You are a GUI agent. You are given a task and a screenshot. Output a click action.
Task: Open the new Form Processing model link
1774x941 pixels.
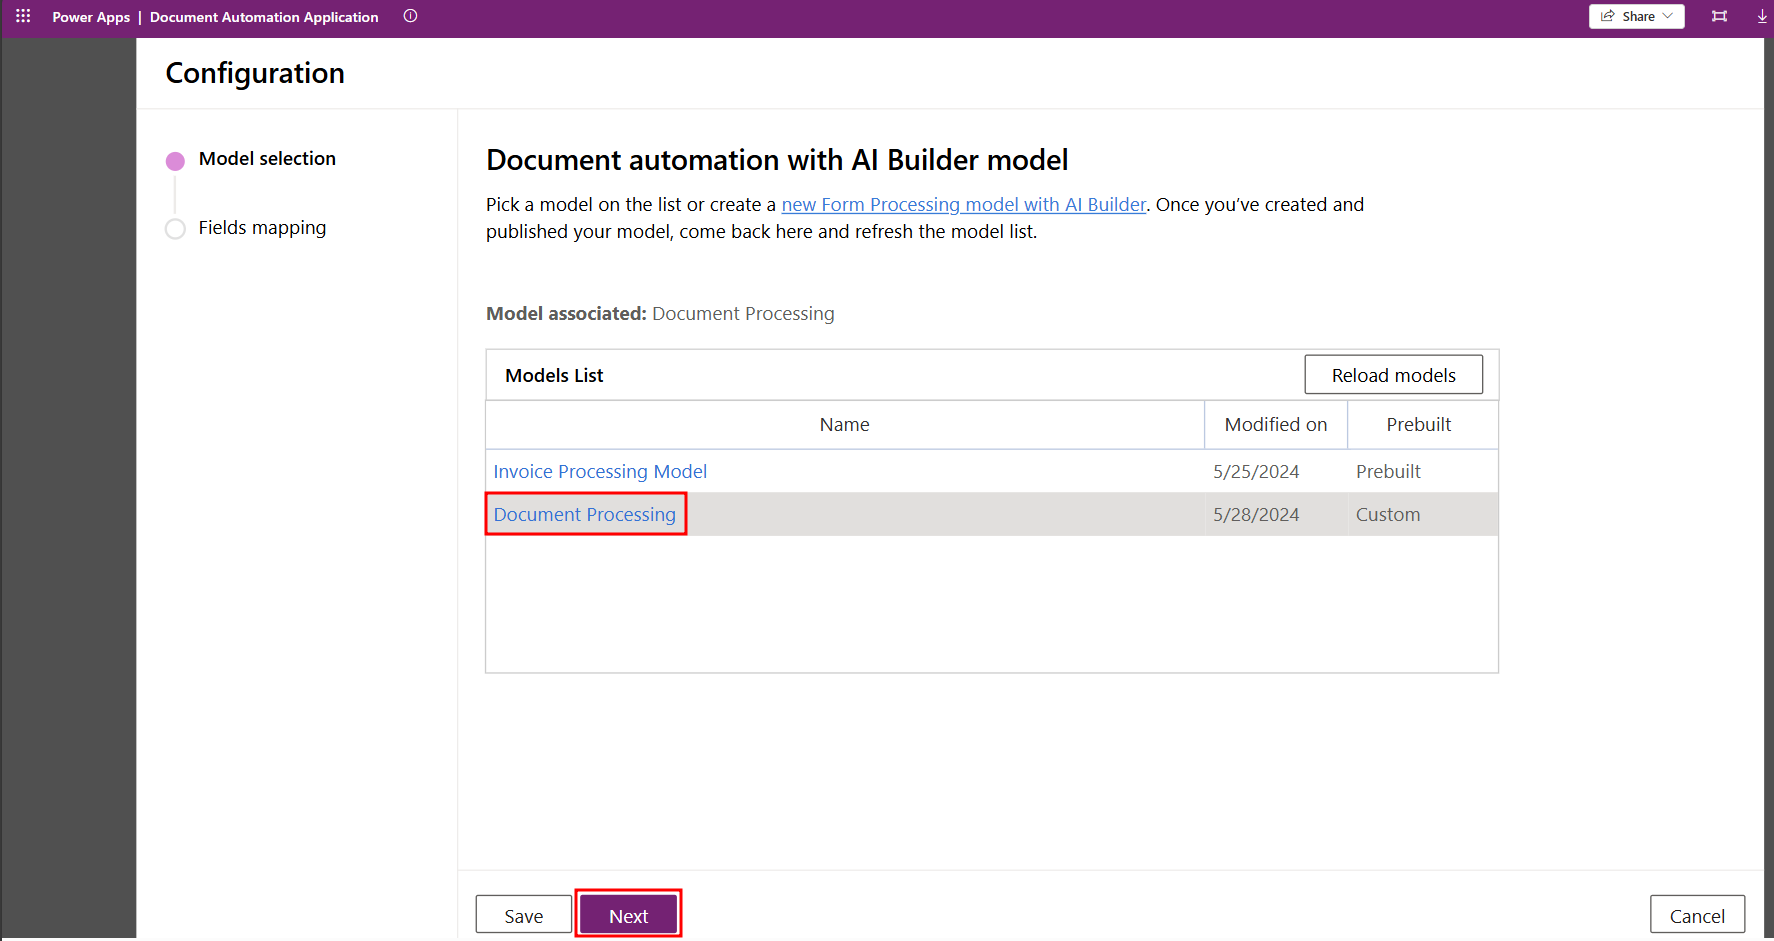[963, 205]
